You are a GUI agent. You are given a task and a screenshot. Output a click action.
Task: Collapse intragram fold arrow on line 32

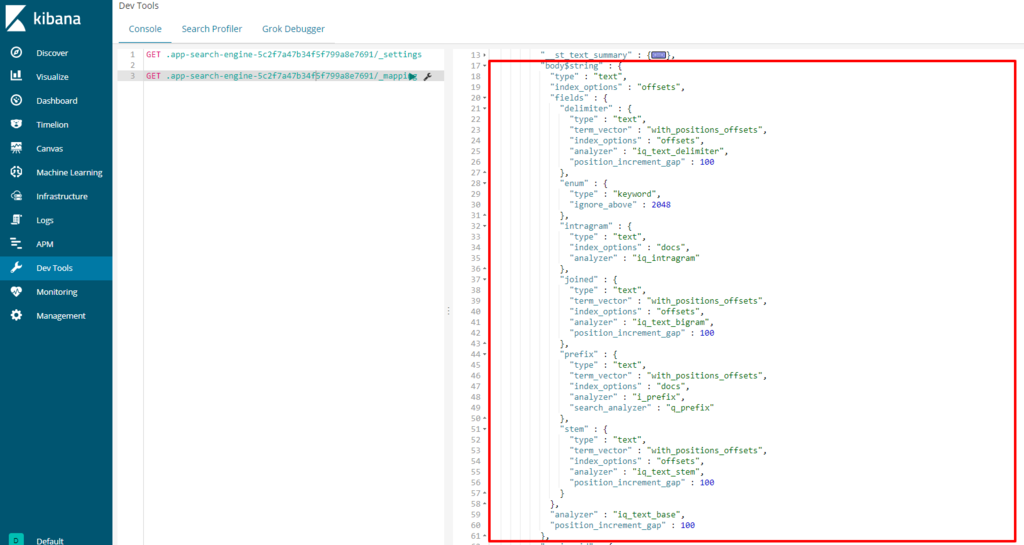[x=484, y=226]
